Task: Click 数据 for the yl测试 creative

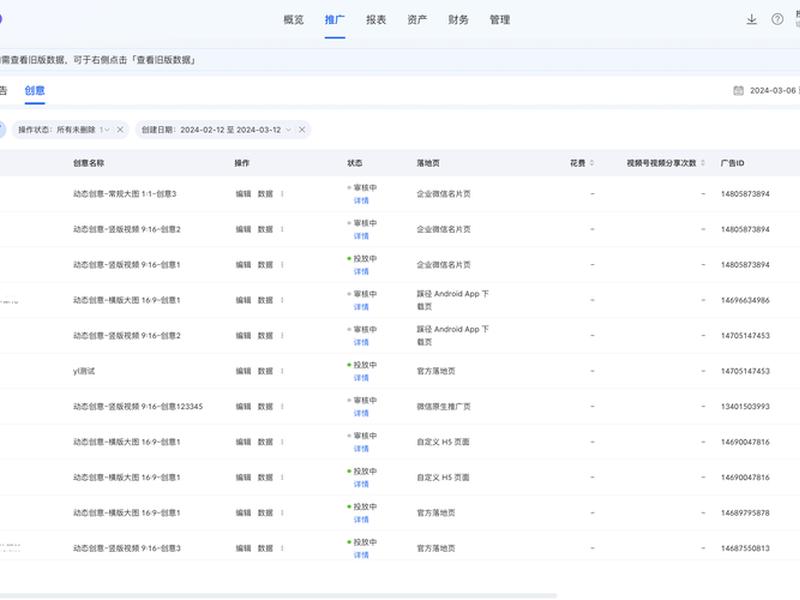Action: pyautogui.click(x=265, y=371)
